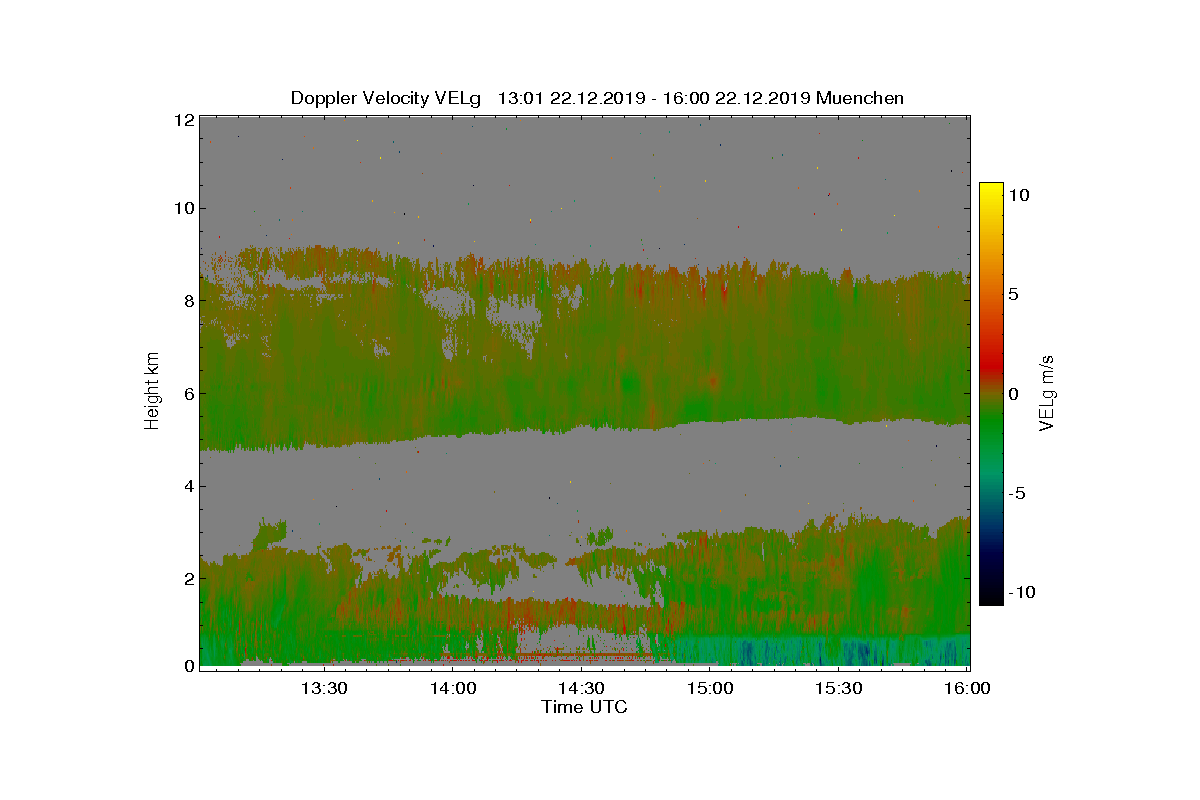
Task: Click the height axis label 0
Action: pos(188,666)
